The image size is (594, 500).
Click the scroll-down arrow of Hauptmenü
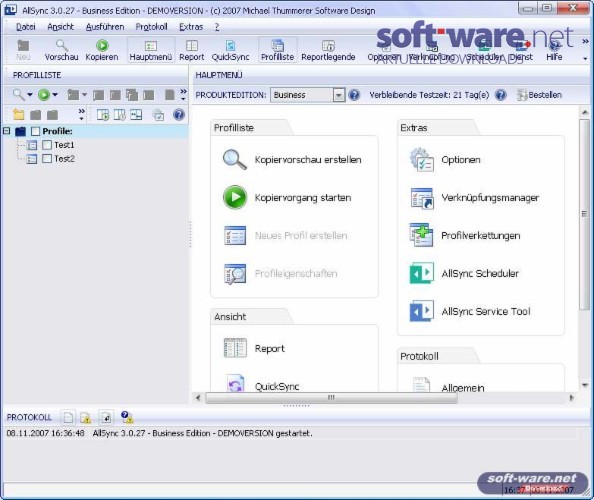(x=585, y=386)
